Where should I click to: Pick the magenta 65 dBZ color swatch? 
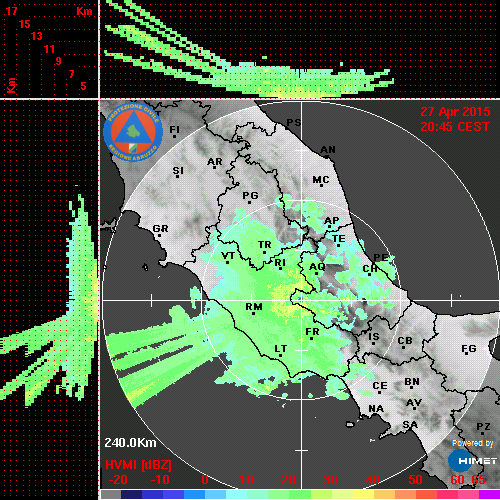(x=489, y=494)
